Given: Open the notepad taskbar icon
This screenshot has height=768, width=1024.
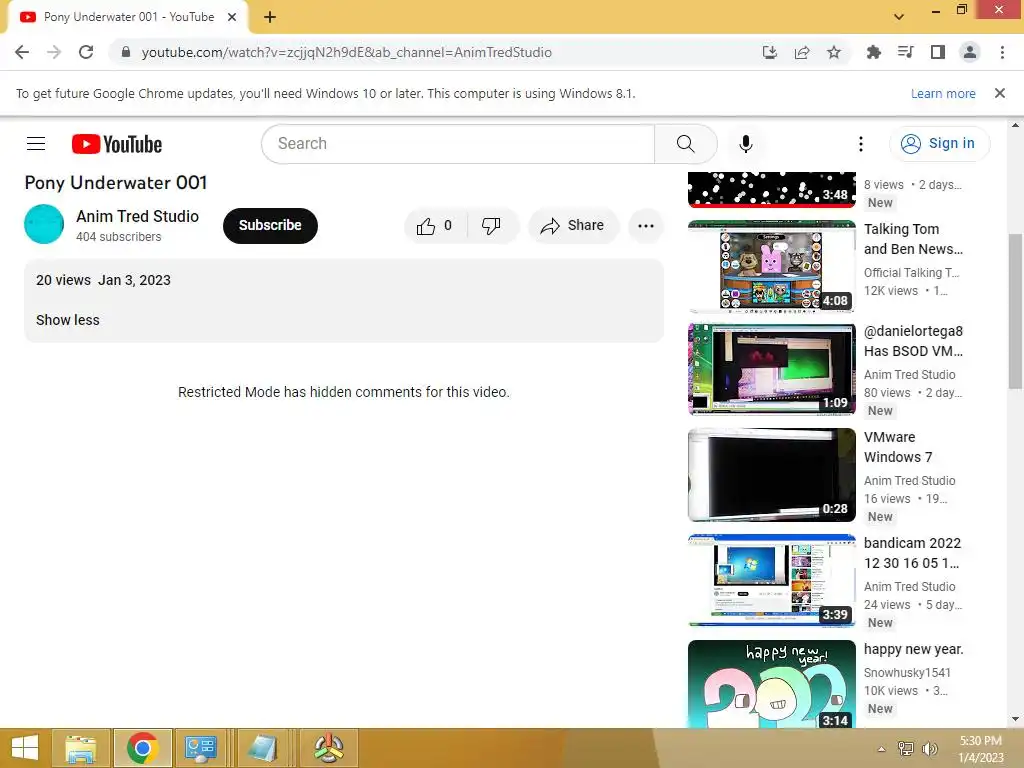Looking at the screenshot, I should coord(263,748).
